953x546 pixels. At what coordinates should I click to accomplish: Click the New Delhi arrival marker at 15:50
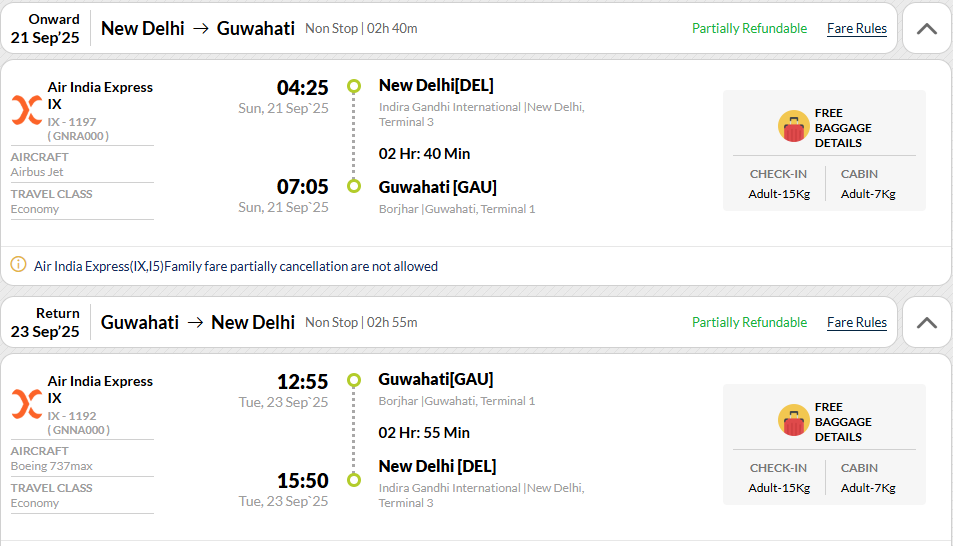pyautogui.click(x=354, y=480)
